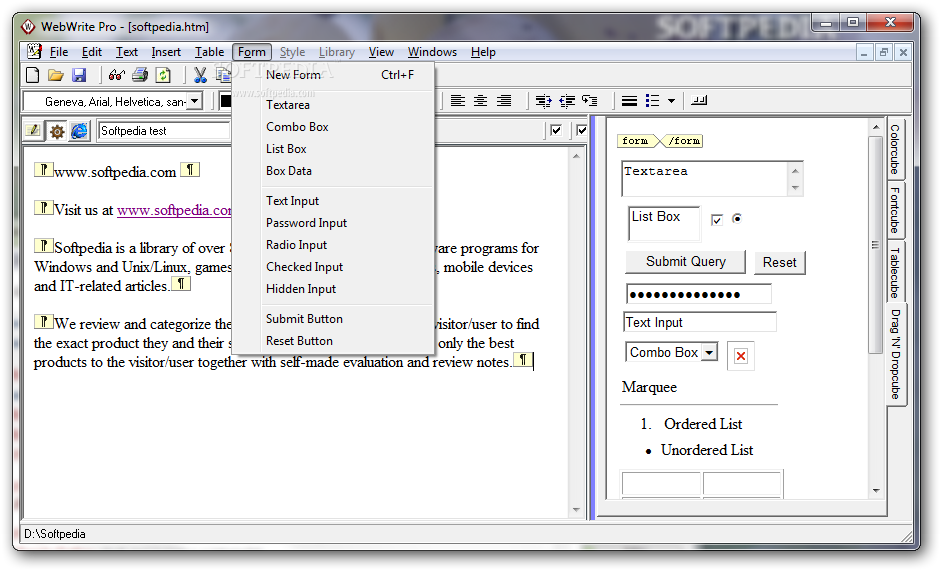
Task: Select the opening form tag
Action: point(636,141)
